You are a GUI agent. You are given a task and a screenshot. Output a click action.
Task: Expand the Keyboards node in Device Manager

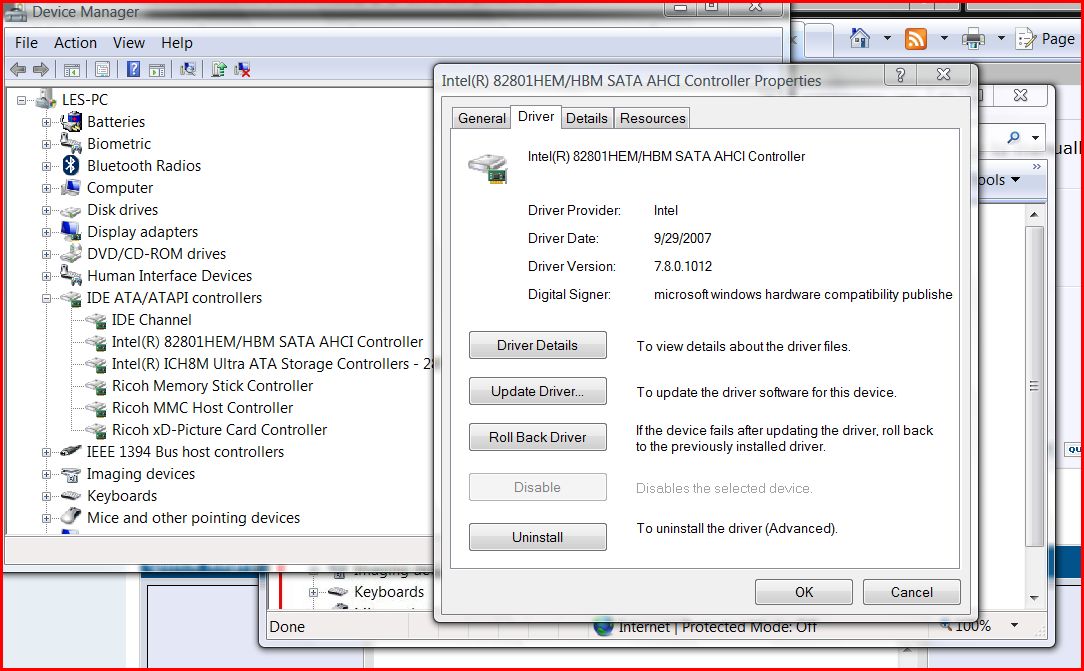(46, 497)
